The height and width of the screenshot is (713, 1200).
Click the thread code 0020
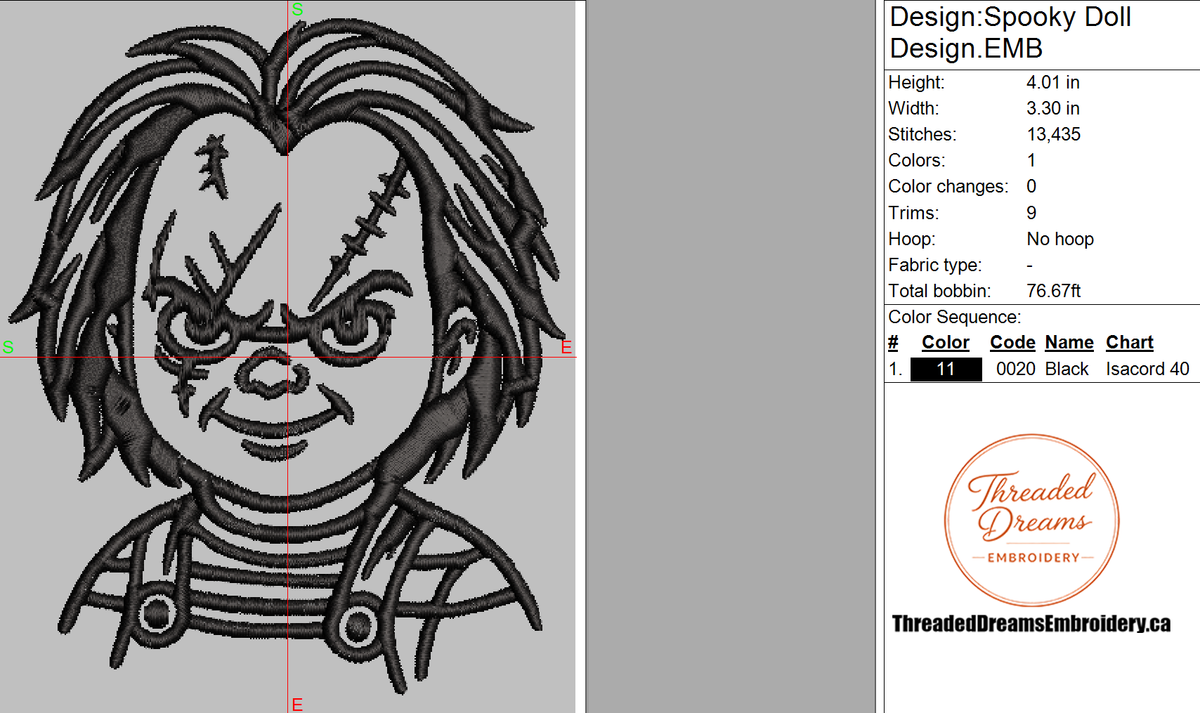click(x=1016, y=369)
